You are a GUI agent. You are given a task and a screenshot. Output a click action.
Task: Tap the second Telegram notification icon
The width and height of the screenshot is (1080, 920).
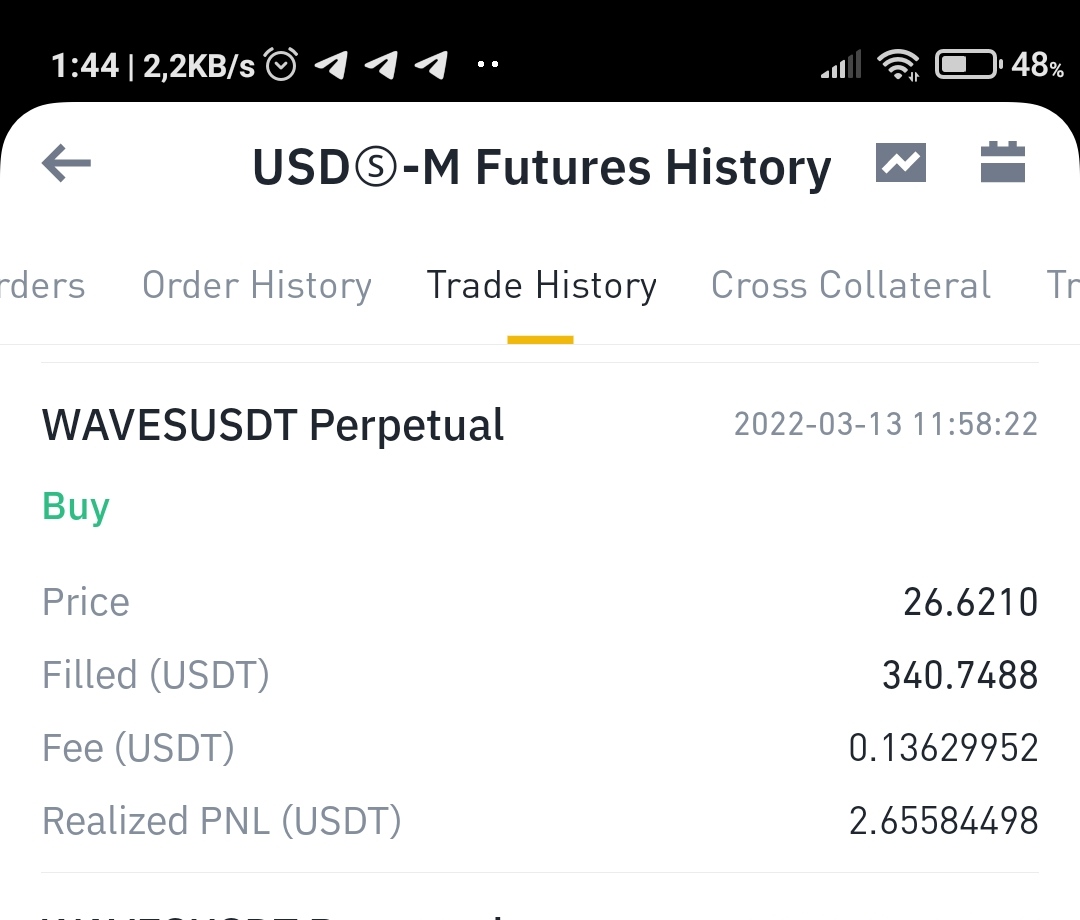pos(382,65)
